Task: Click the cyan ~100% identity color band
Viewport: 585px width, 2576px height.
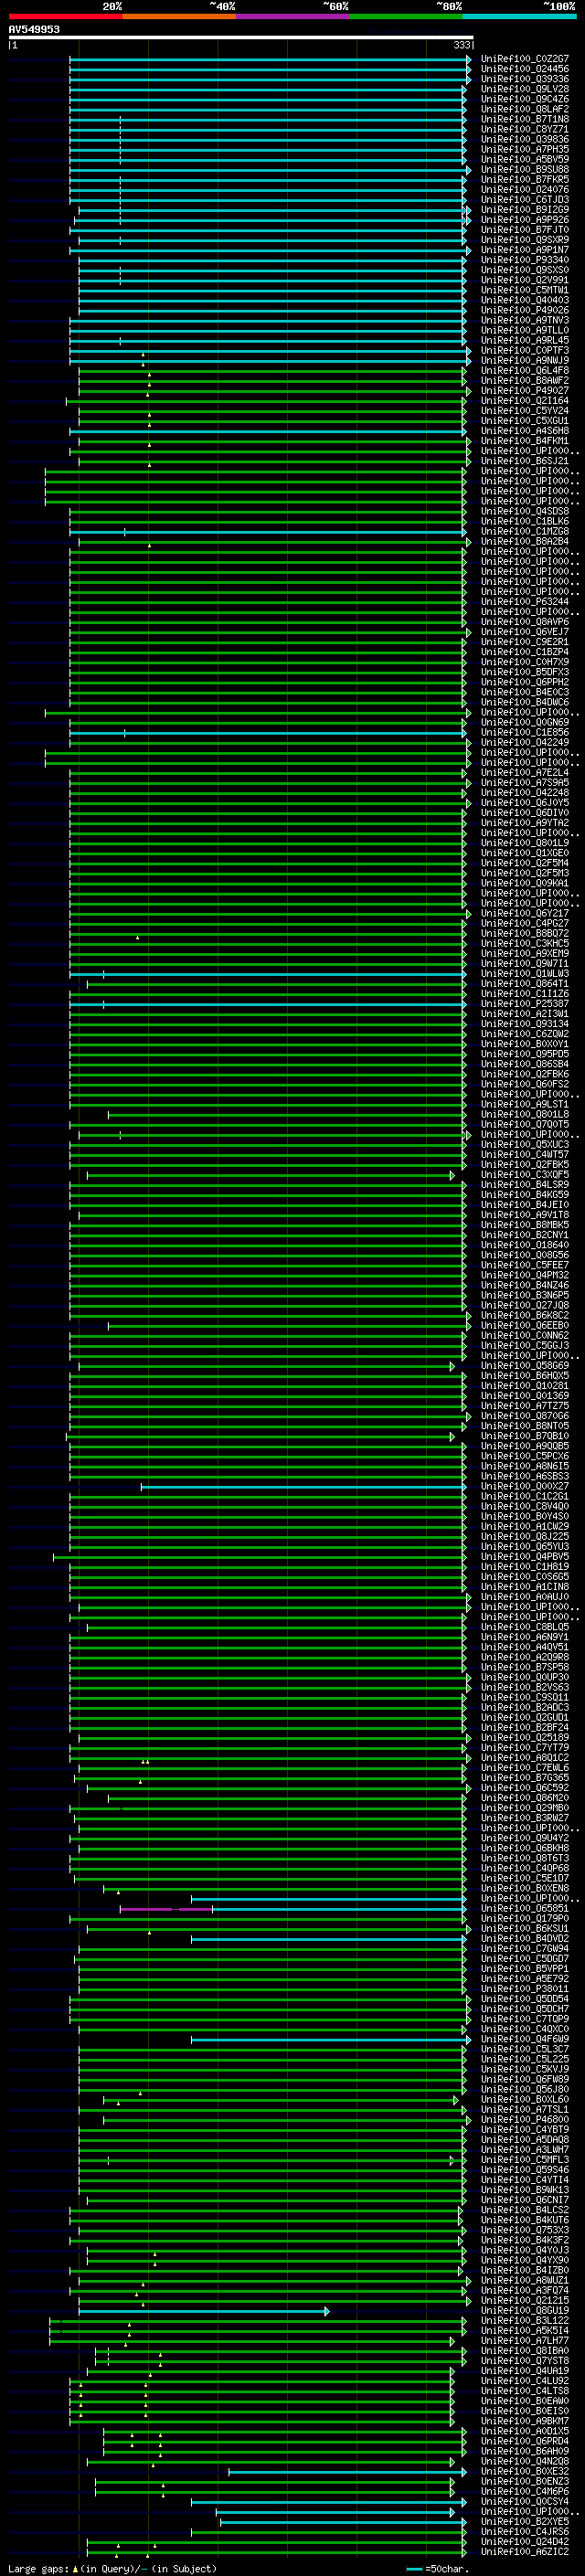Action: tap(519, 16)
